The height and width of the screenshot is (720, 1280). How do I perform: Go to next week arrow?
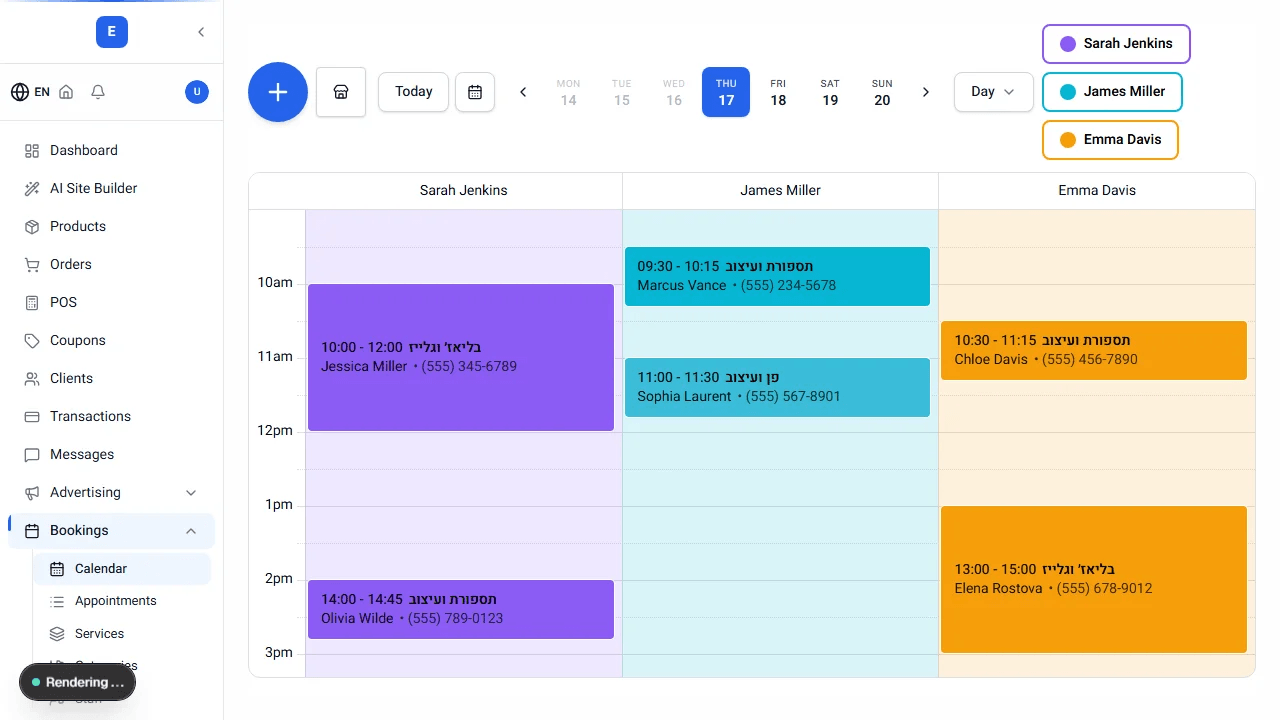[926, 92]
